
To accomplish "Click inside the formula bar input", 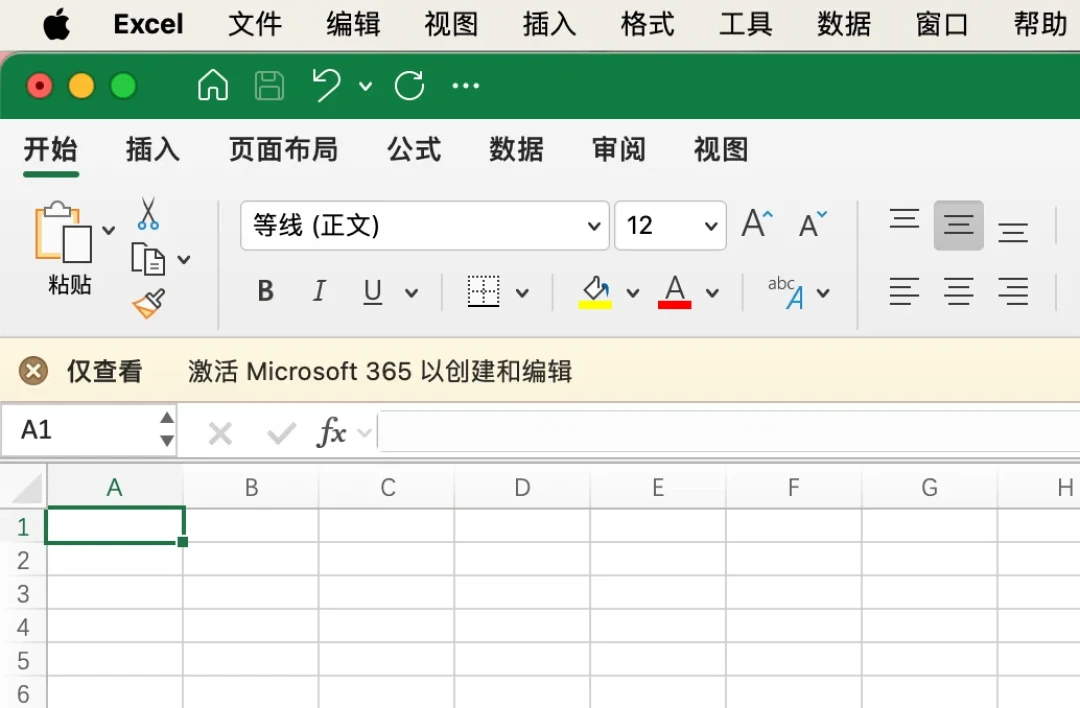I will tap(729, 431).
